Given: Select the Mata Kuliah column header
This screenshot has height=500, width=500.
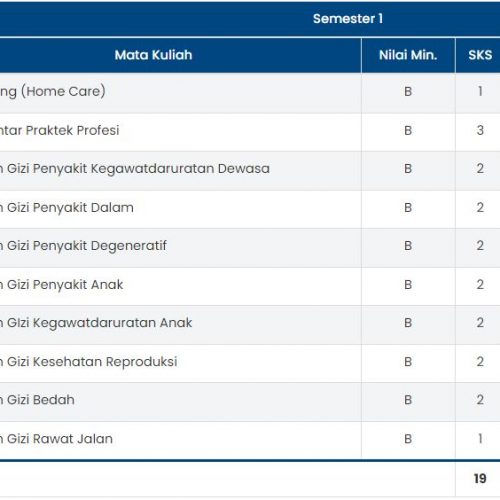Looking at the screenshot, I should 153,55.
